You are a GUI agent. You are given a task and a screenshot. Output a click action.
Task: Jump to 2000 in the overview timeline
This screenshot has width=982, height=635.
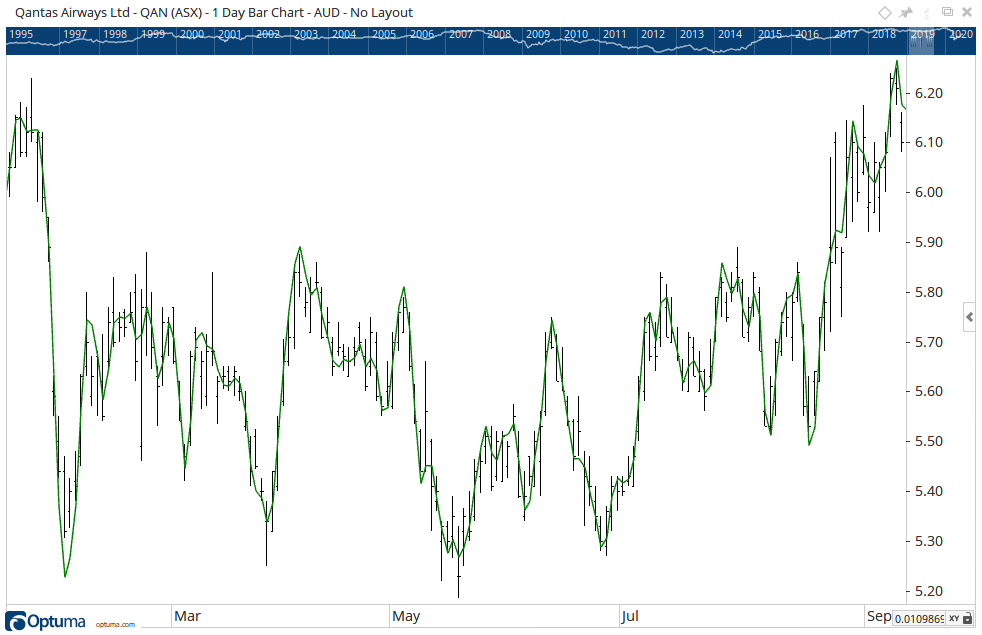coord(192,34)
